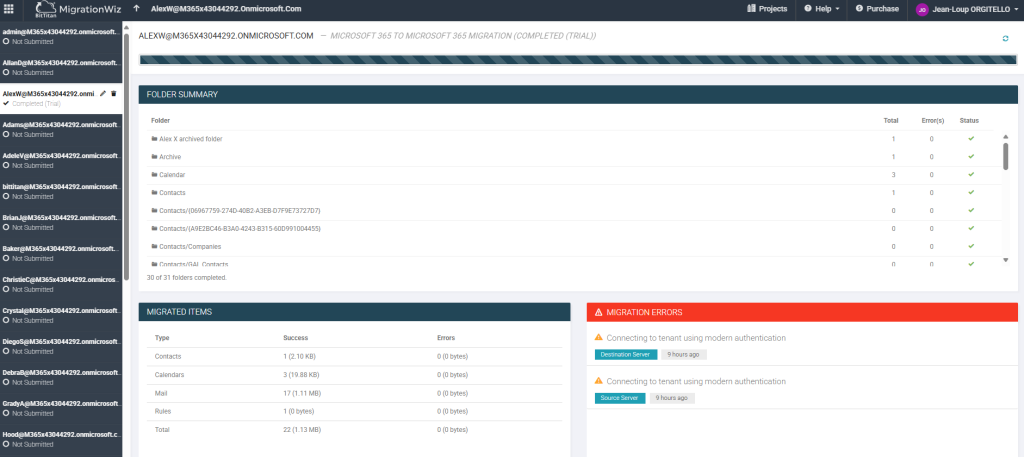1024x457 pixels.
Task: Open the app launcher grid icon
Action: click(8, 8)
